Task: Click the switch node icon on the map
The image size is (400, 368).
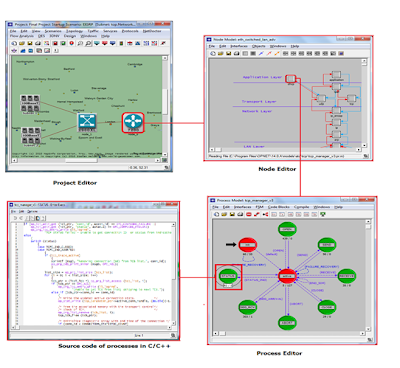Action: [87, 122]
